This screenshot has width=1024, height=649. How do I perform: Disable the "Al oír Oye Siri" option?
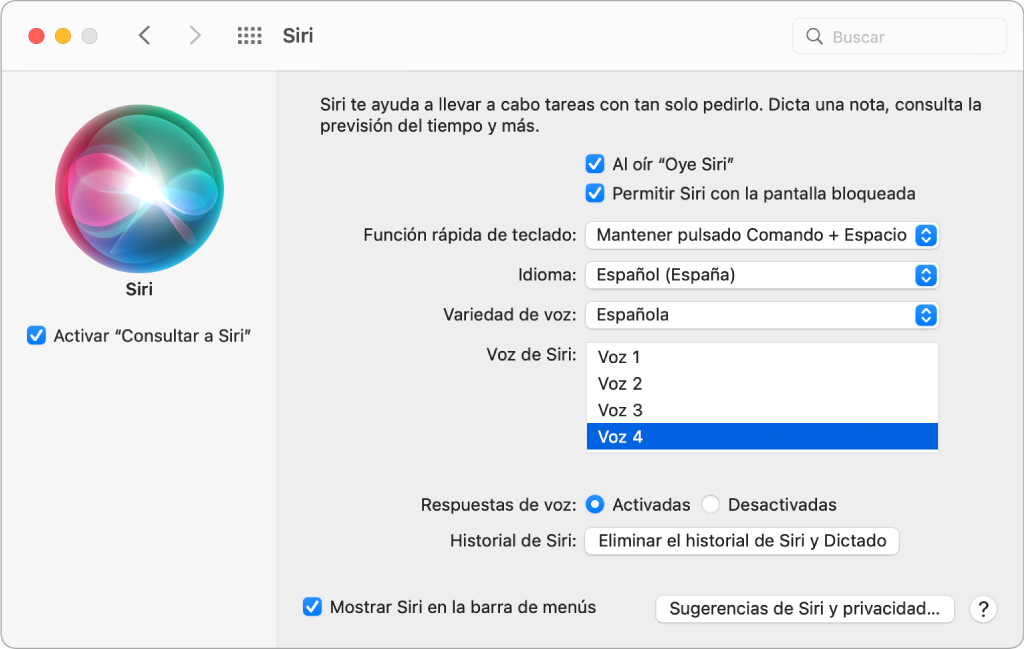tap(595, 163)
